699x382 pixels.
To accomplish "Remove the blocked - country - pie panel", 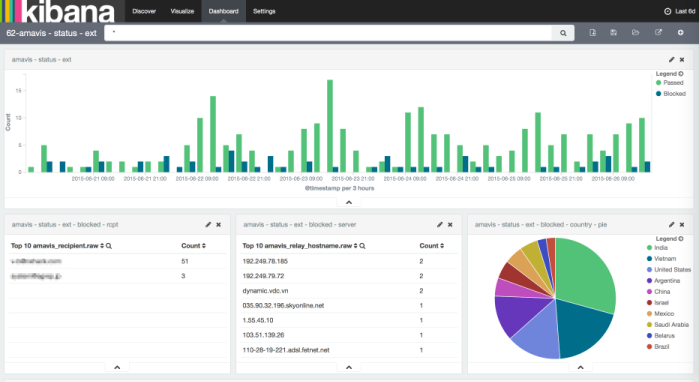I will pyautogui.click(x=682, y=225).
